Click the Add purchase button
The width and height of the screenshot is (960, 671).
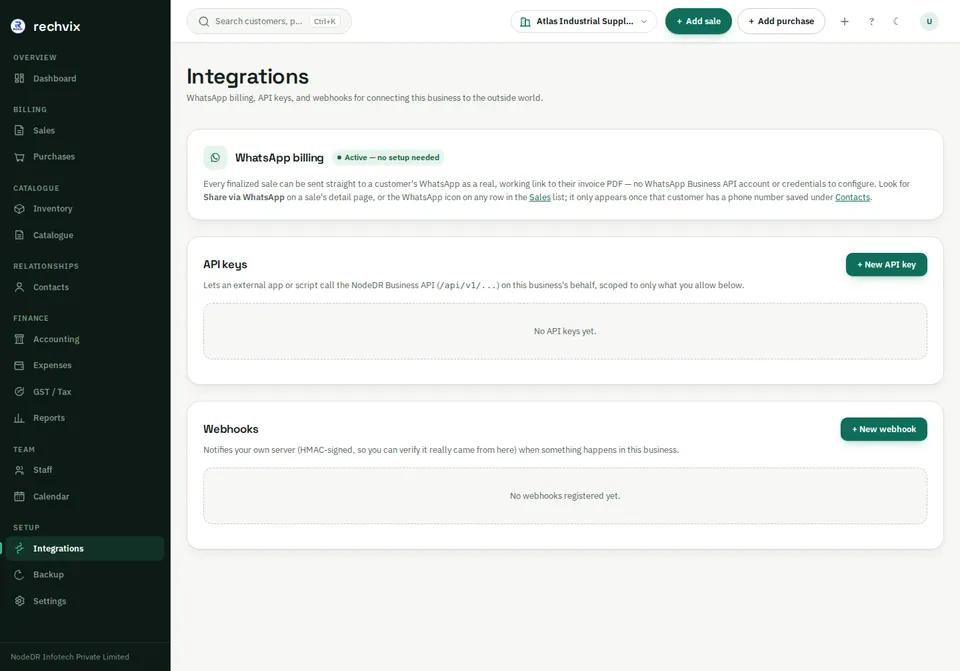(x=781, y=21)
